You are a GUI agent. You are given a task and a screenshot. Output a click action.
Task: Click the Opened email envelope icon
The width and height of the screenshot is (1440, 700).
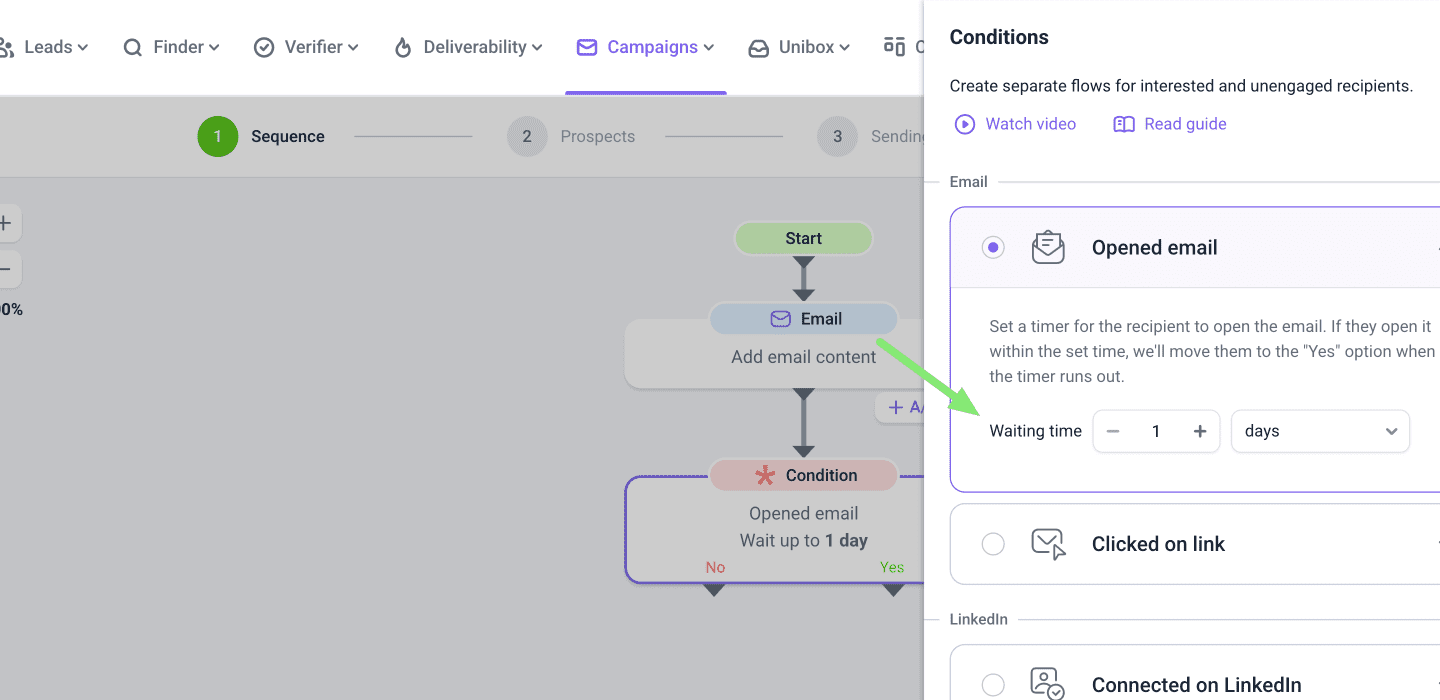point(1048,247)
